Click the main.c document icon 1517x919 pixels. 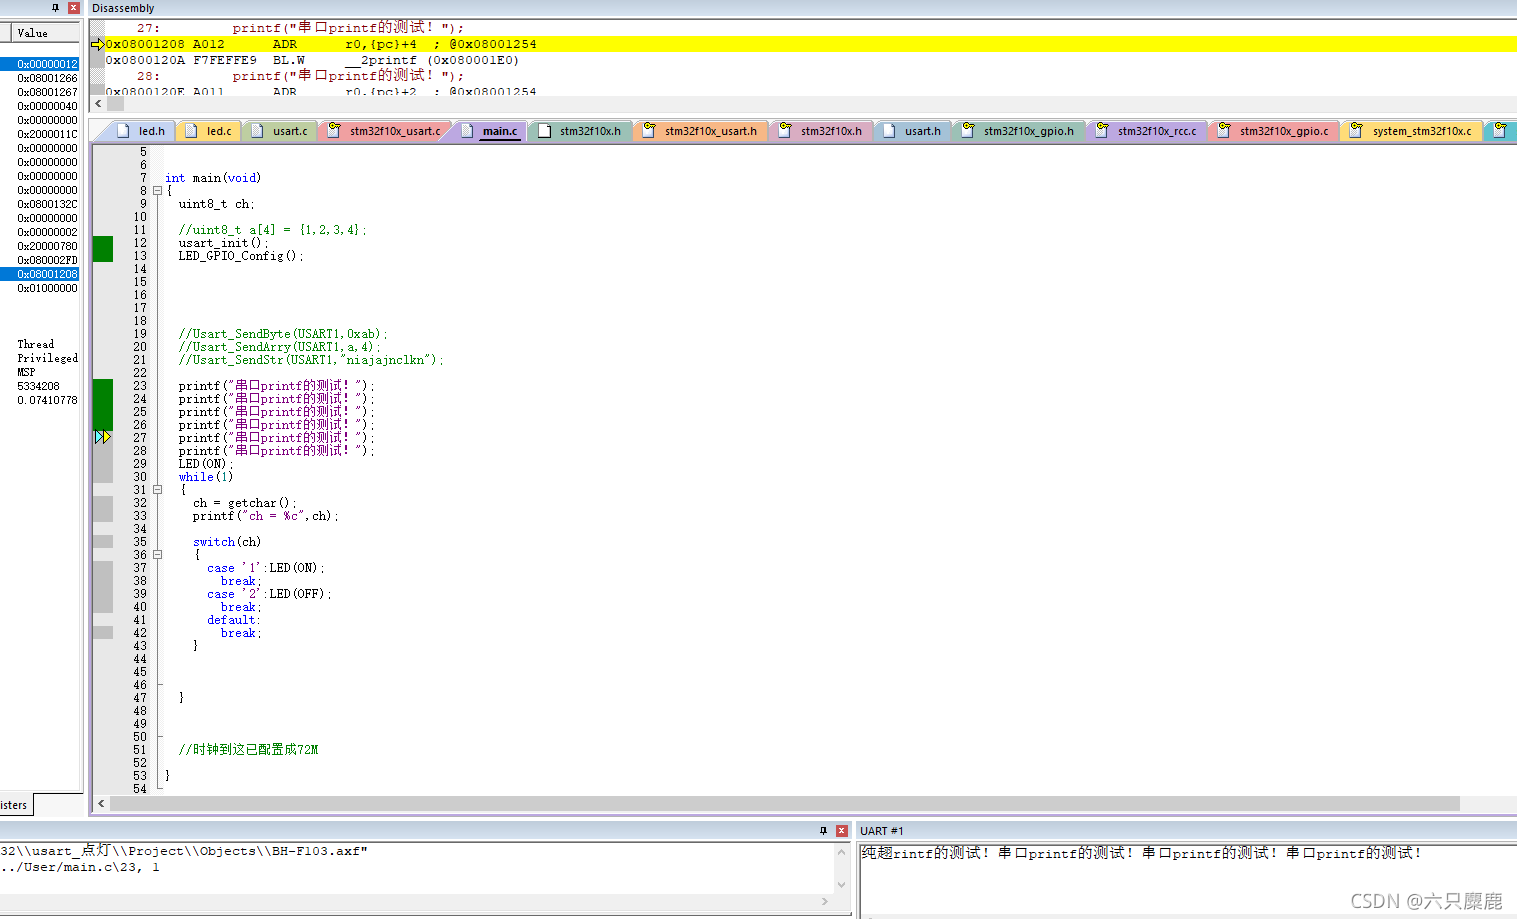tap(467, 131)
